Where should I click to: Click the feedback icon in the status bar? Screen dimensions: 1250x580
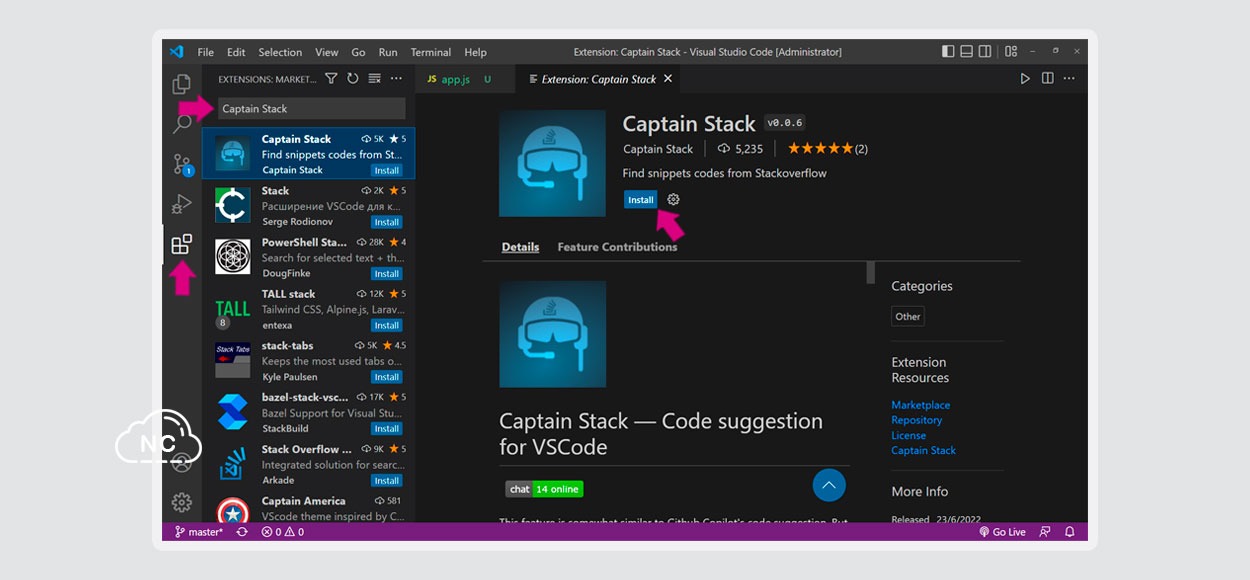(x=1045, y=532)
